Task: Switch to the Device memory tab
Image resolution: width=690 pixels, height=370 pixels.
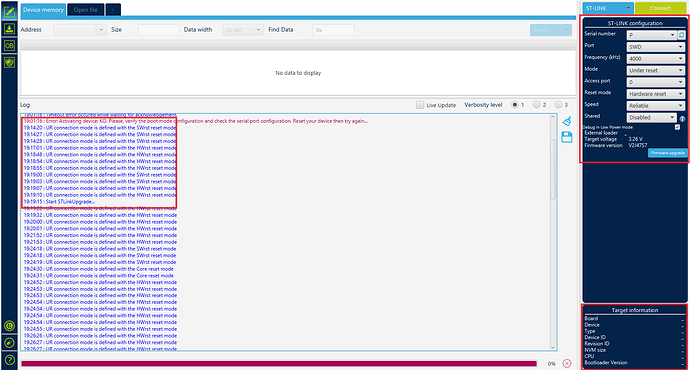Action: (43, 10)
